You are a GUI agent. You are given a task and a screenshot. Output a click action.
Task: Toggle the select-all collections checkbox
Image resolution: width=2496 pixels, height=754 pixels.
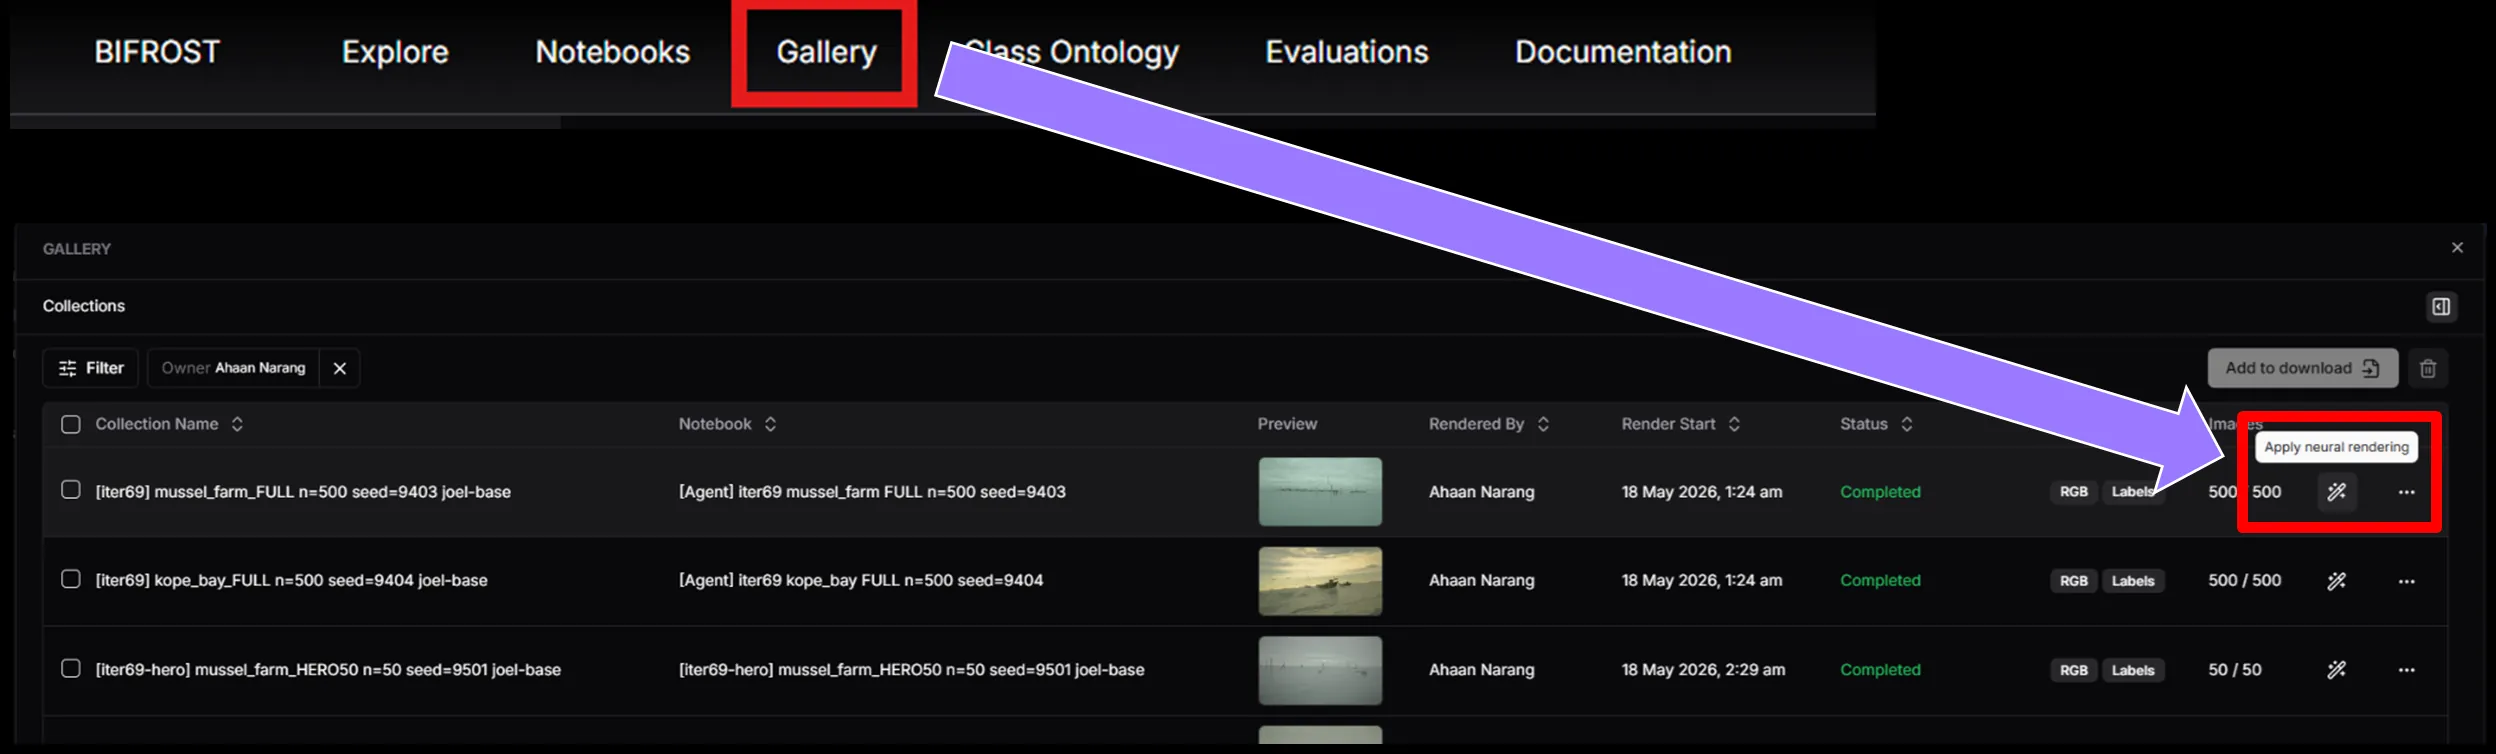(x=71, y=424)
